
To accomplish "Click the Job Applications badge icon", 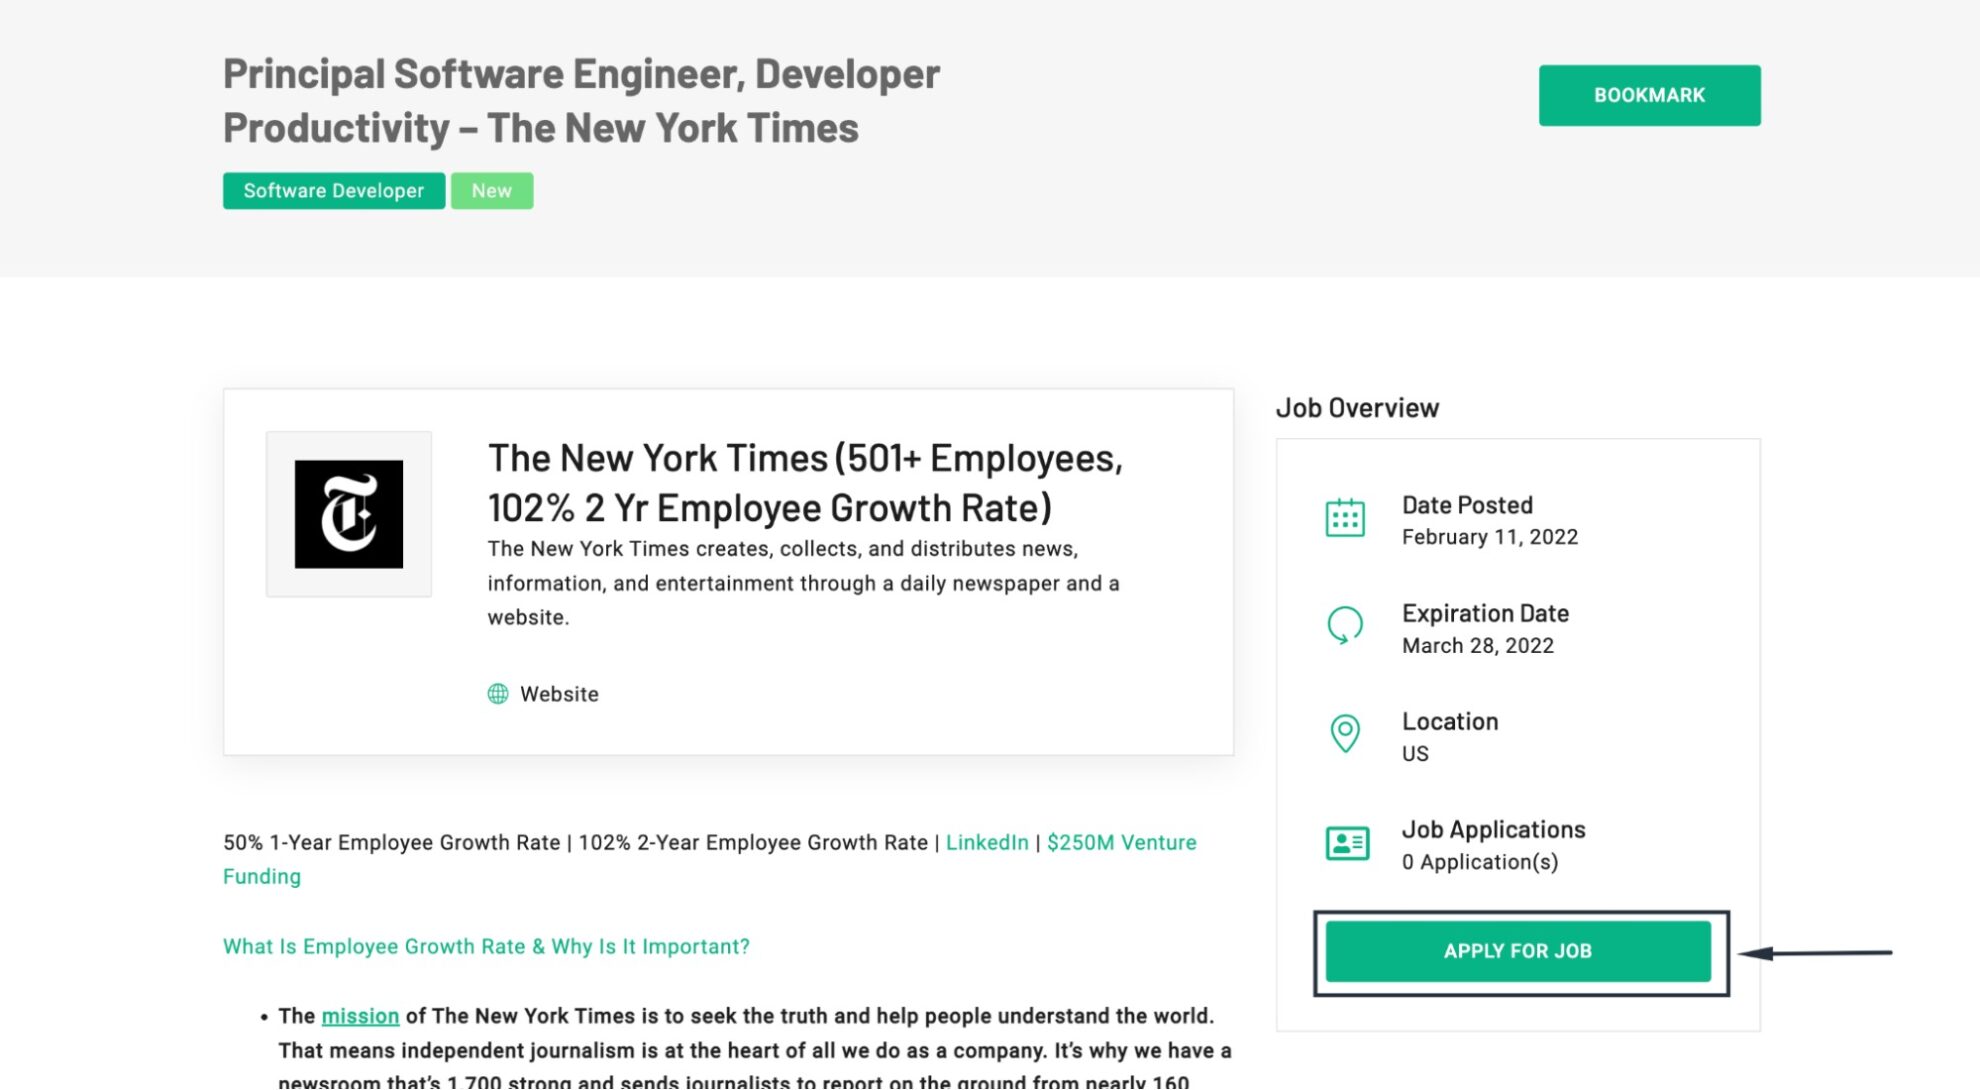I will (x=1346, y=844).
